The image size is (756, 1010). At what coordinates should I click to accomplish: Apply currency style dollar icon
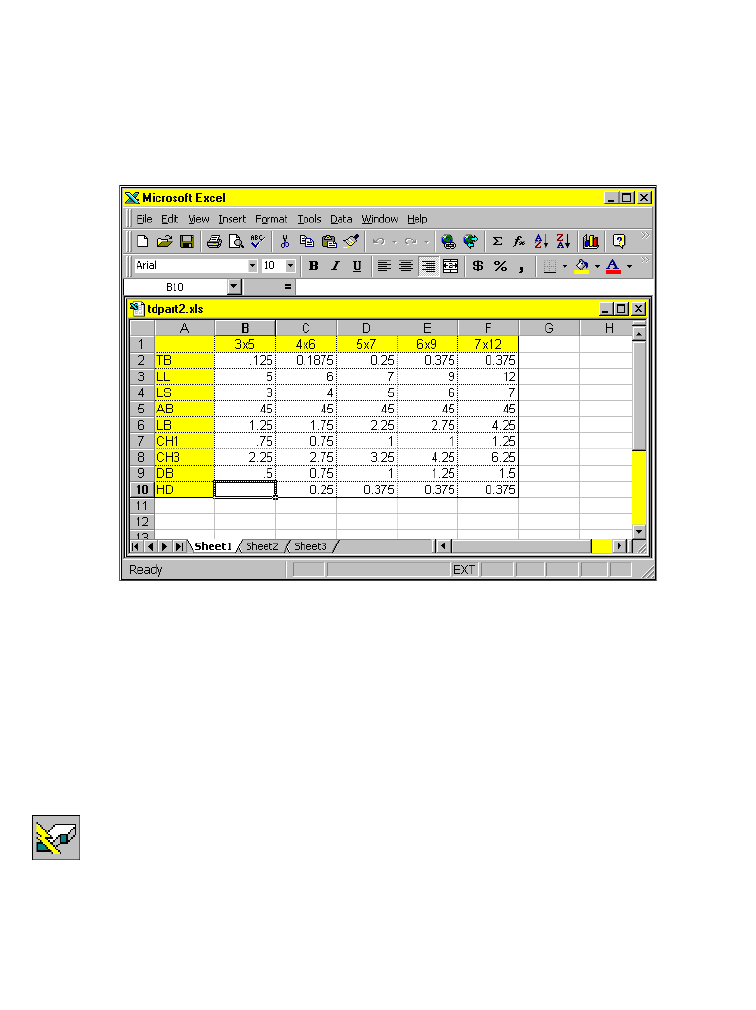click(478, 266)
